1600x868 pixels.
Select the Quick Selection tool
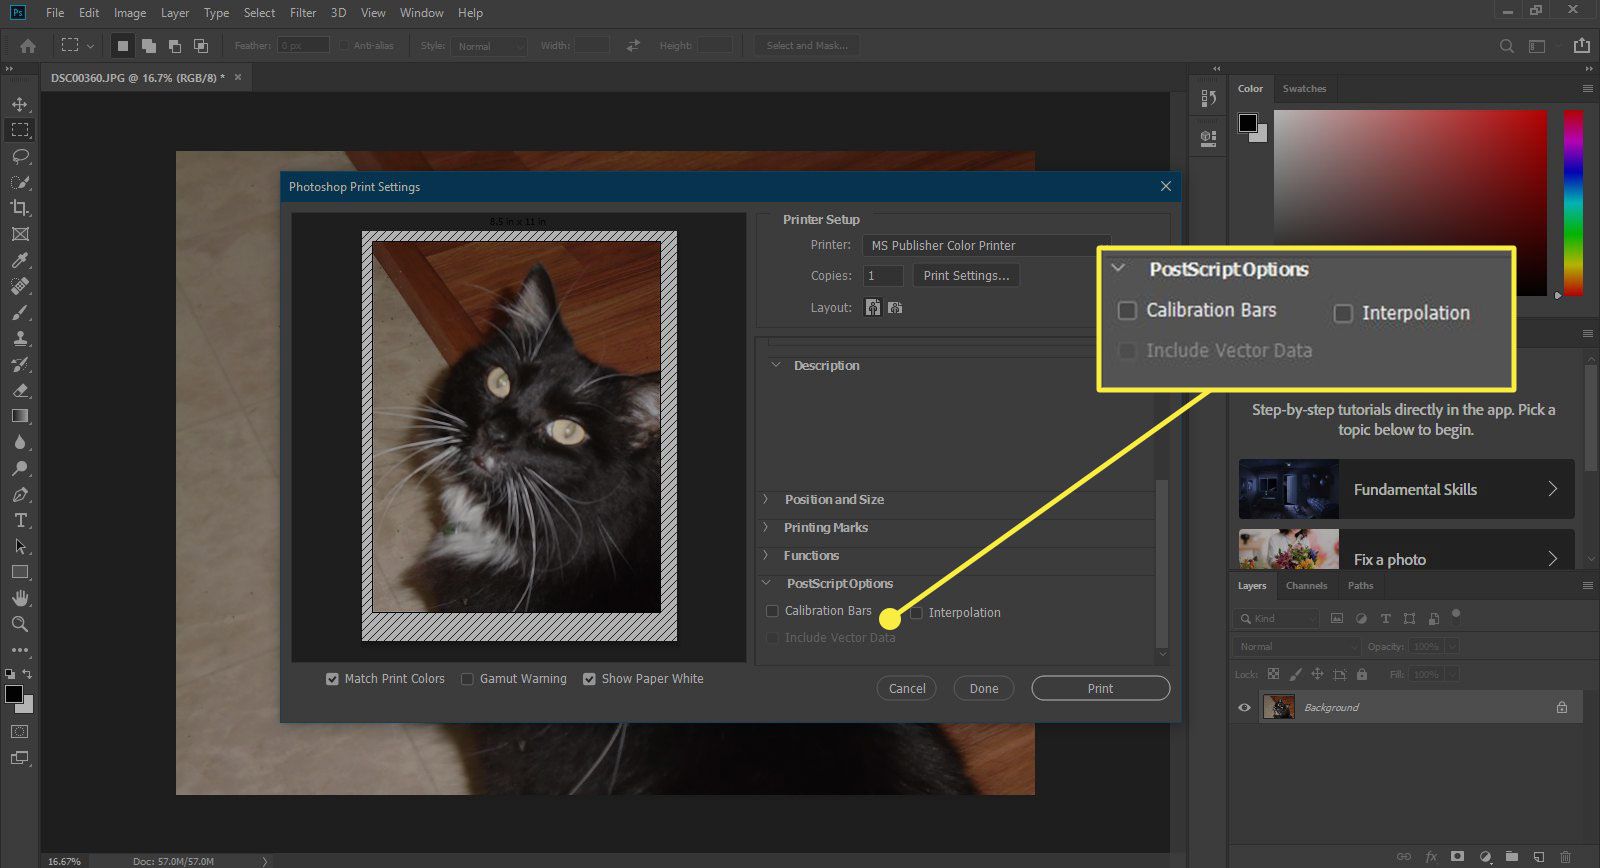click(20, 182)
